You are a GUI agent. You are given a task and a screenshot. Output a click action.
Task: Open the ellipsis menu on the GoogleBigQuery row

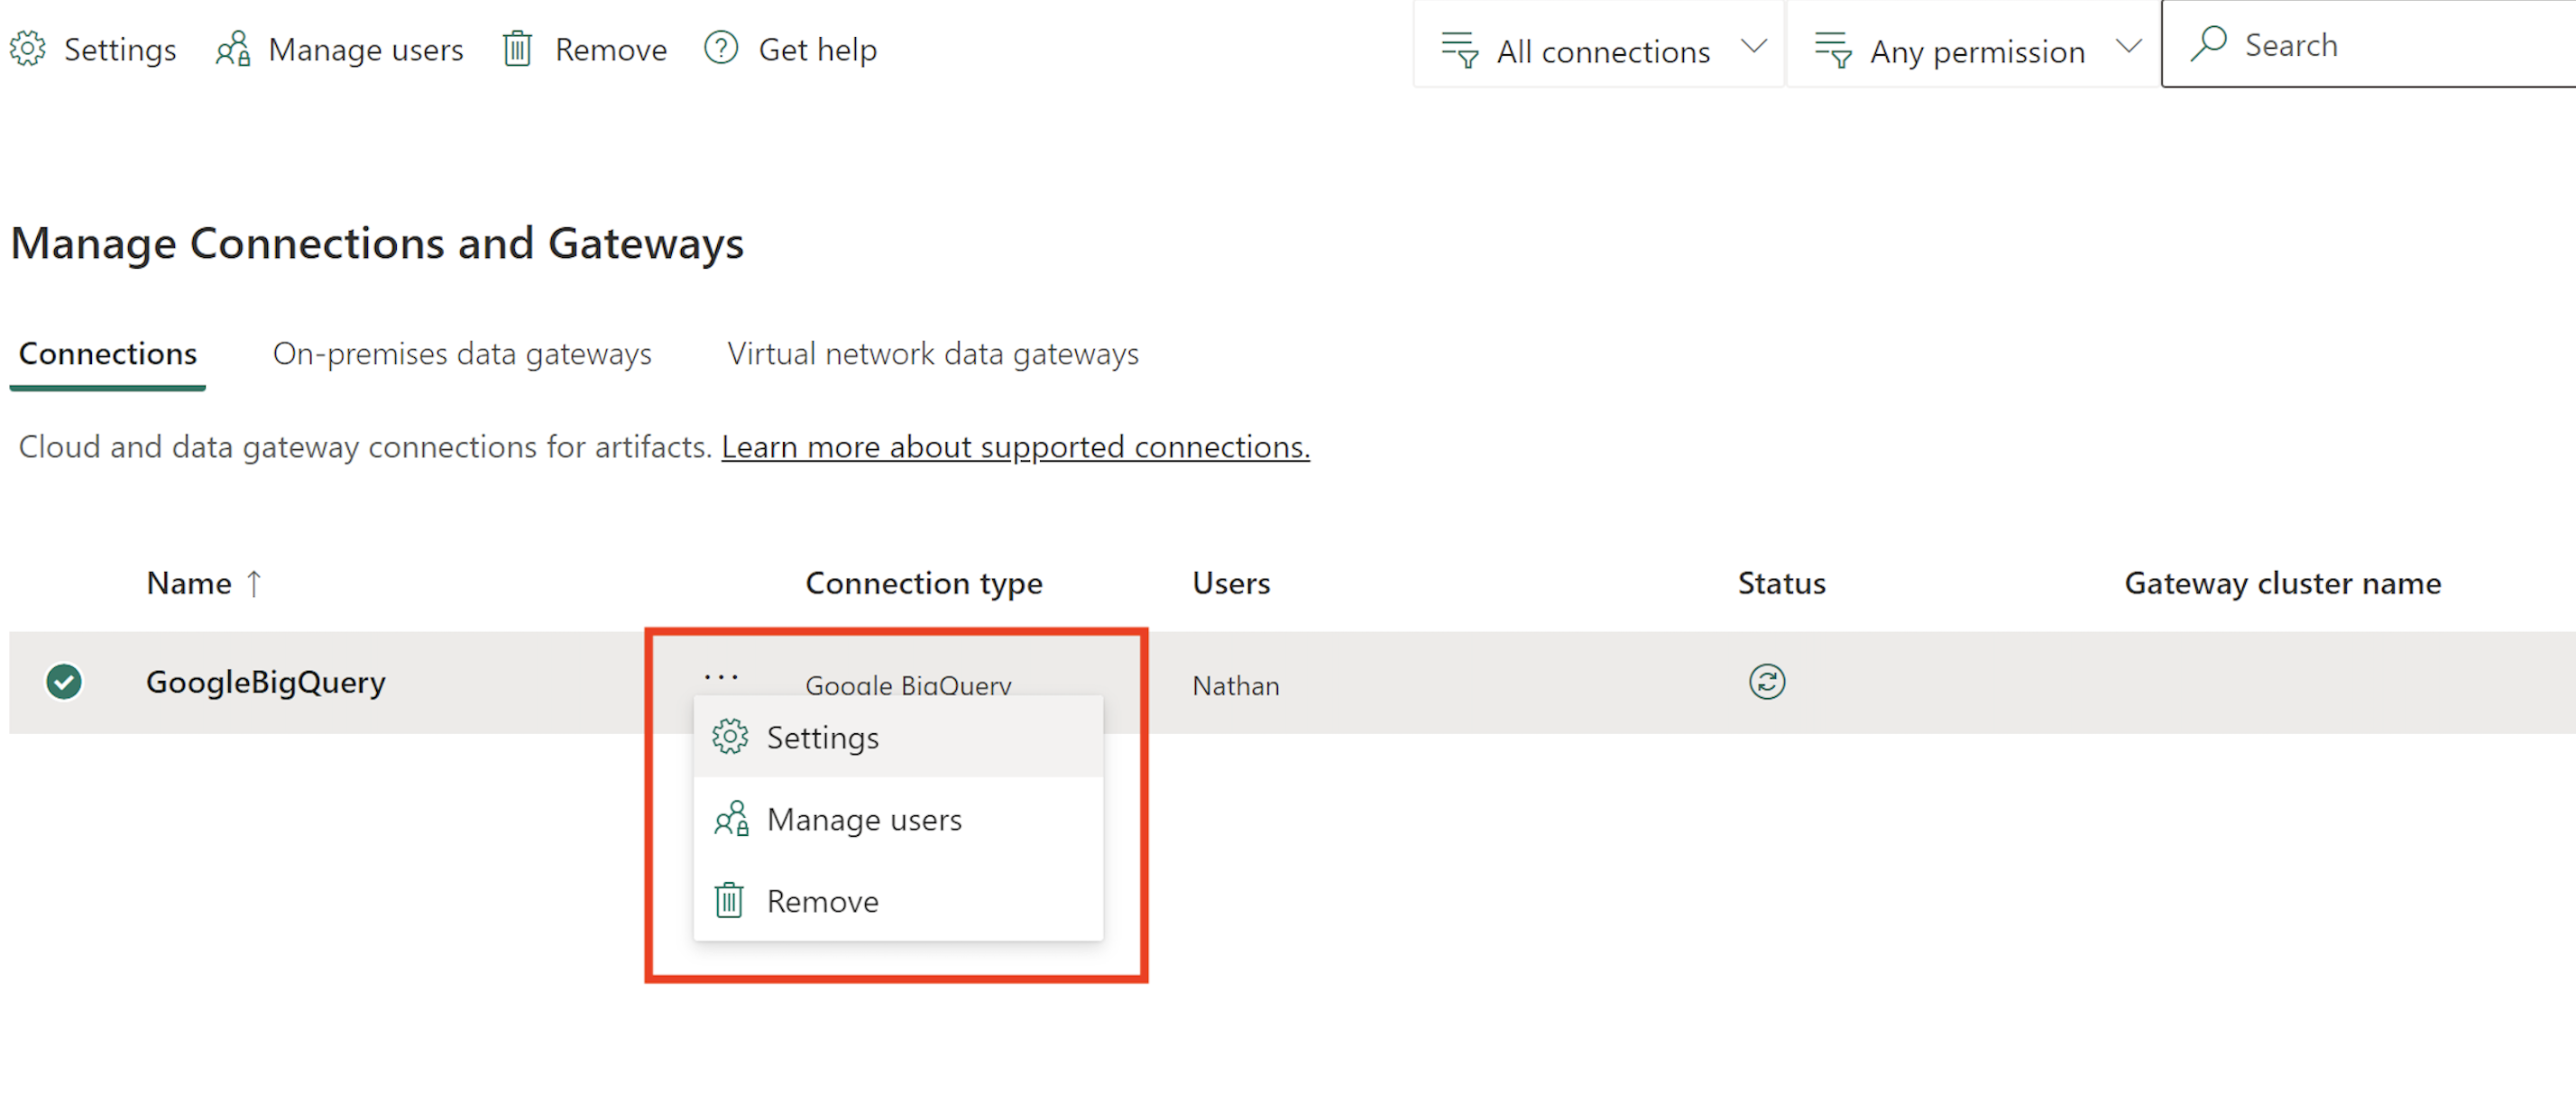click(722, 678)
